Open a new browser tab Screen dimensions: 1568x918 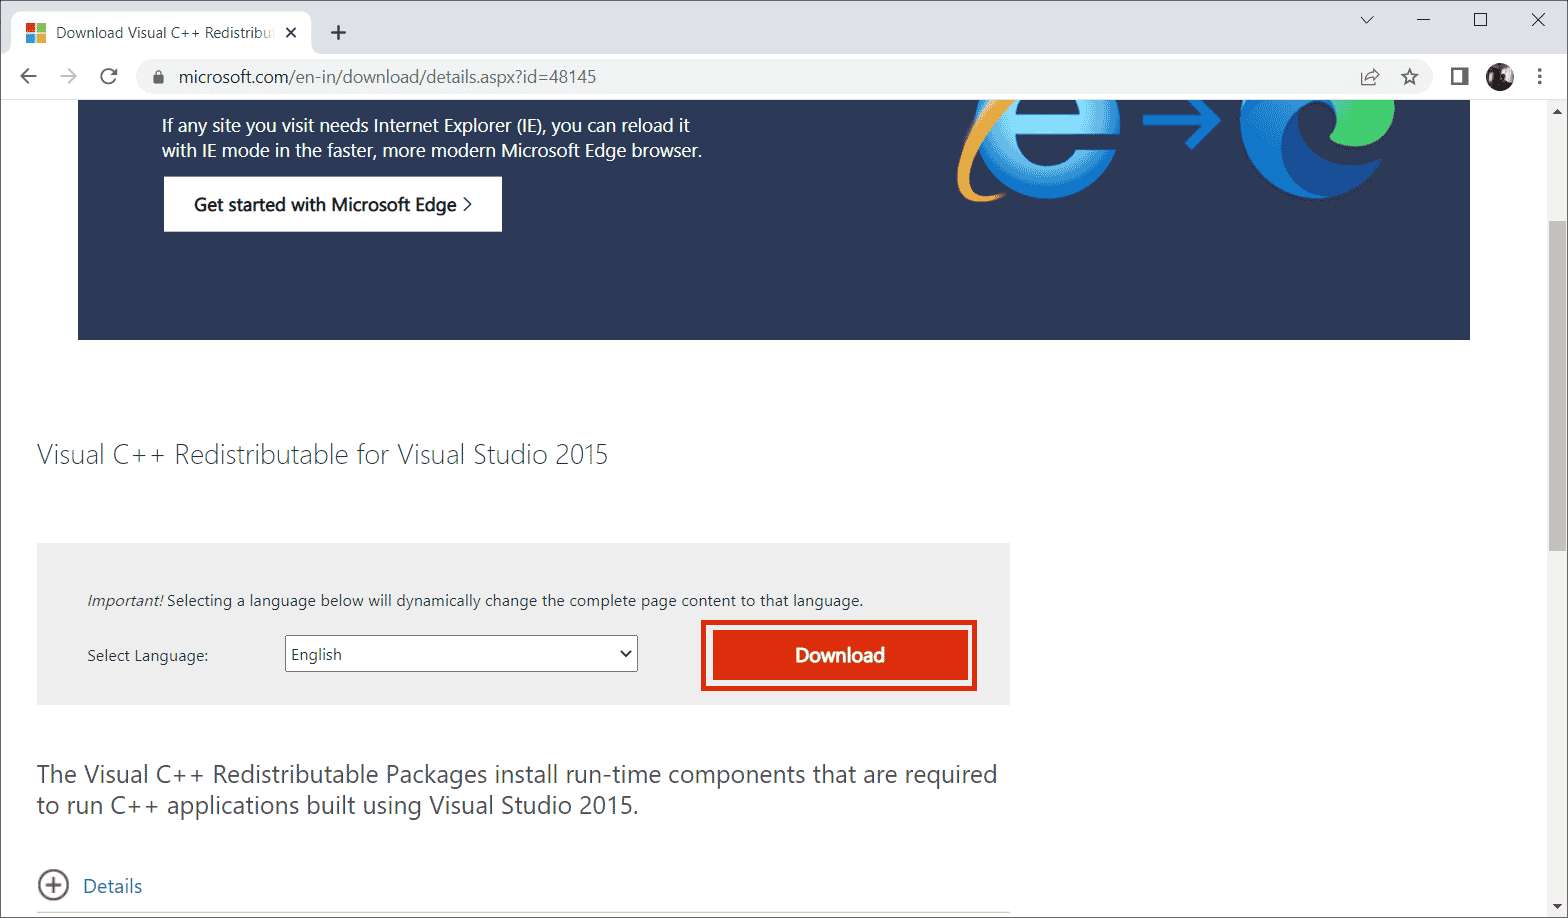pos(338,33)
